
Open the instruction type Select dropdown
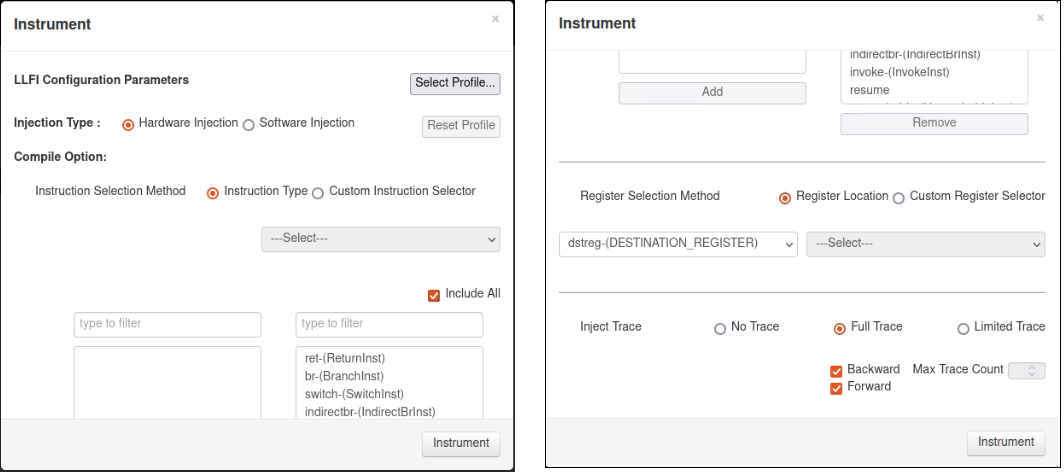pyautogui.click(x=380, y=239)
